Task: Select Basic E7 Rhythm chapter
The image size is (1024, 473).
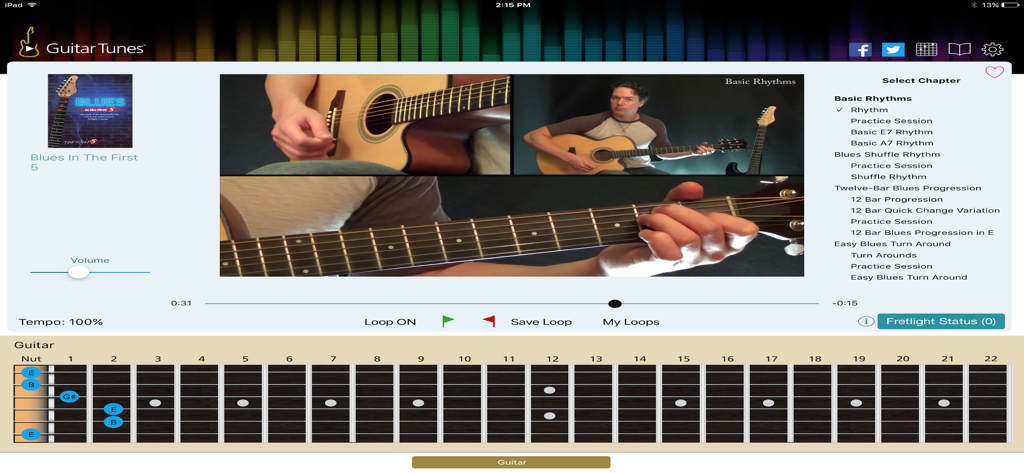Action: (x=891, y=132)
